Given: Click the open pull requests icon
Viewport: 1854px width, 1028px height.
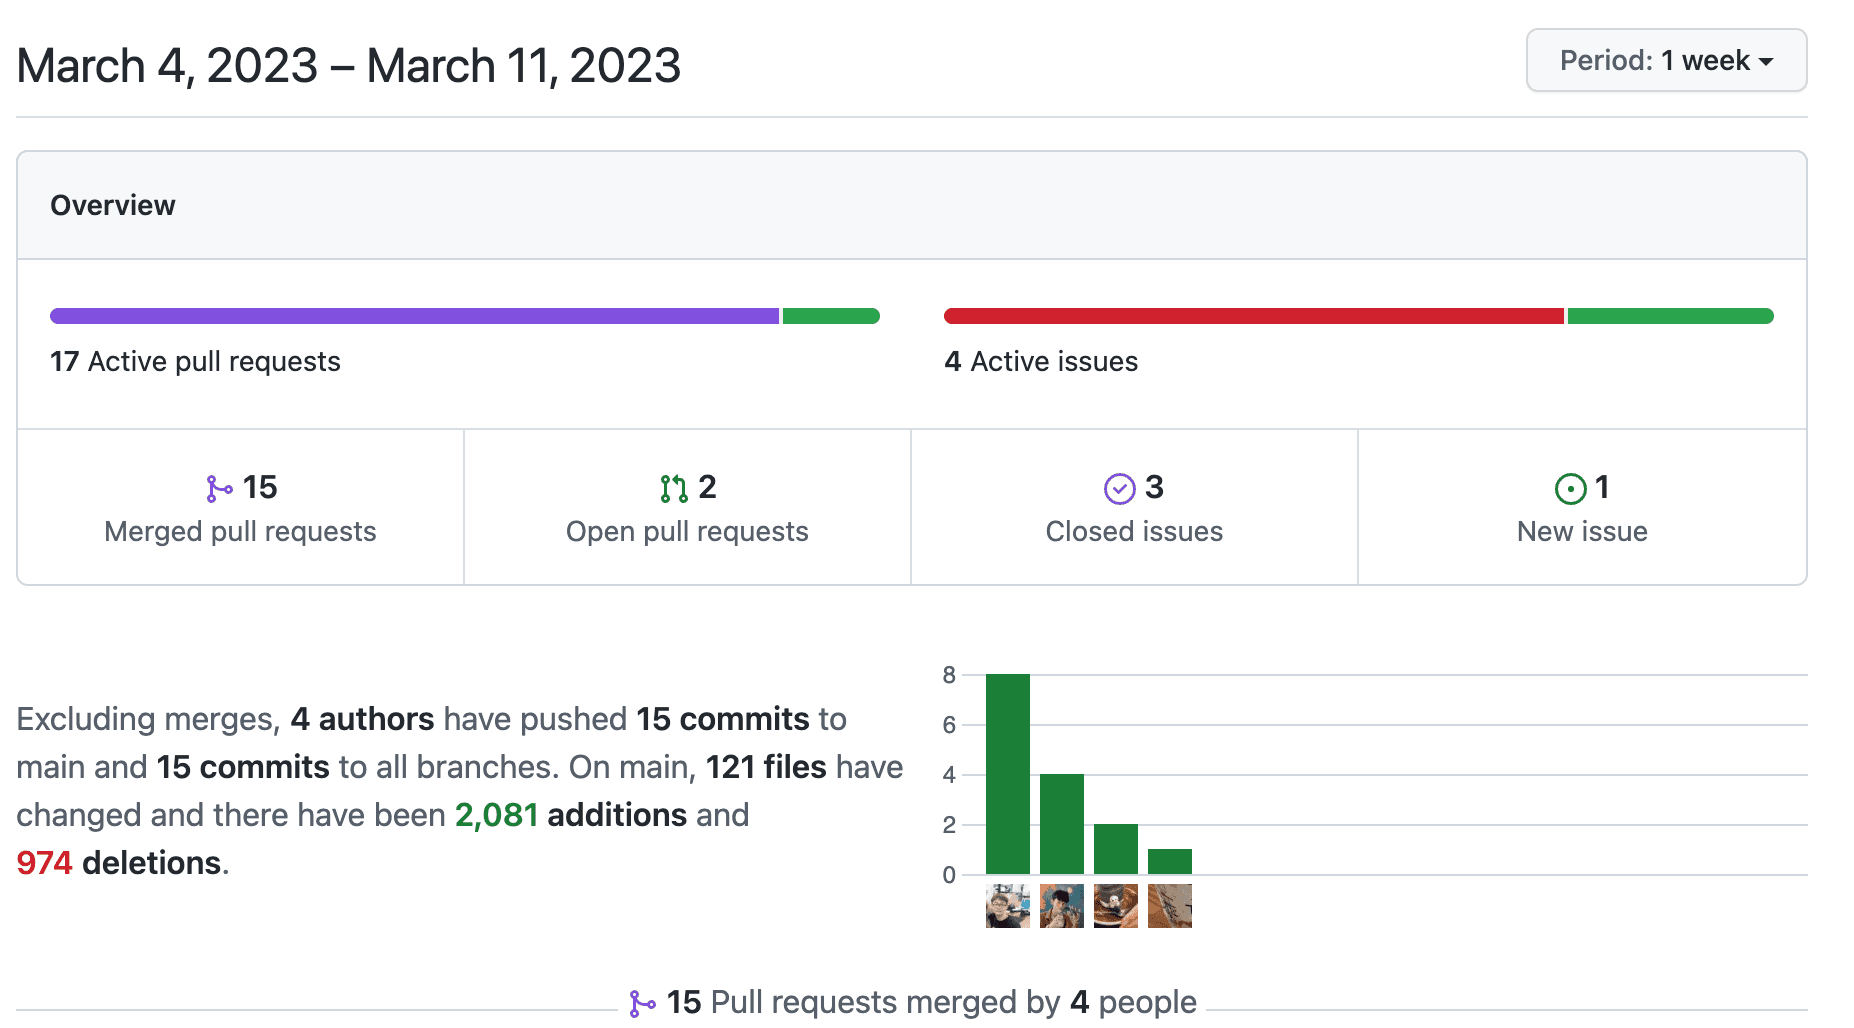Looking at the screenshot, I should pos(673,489).
